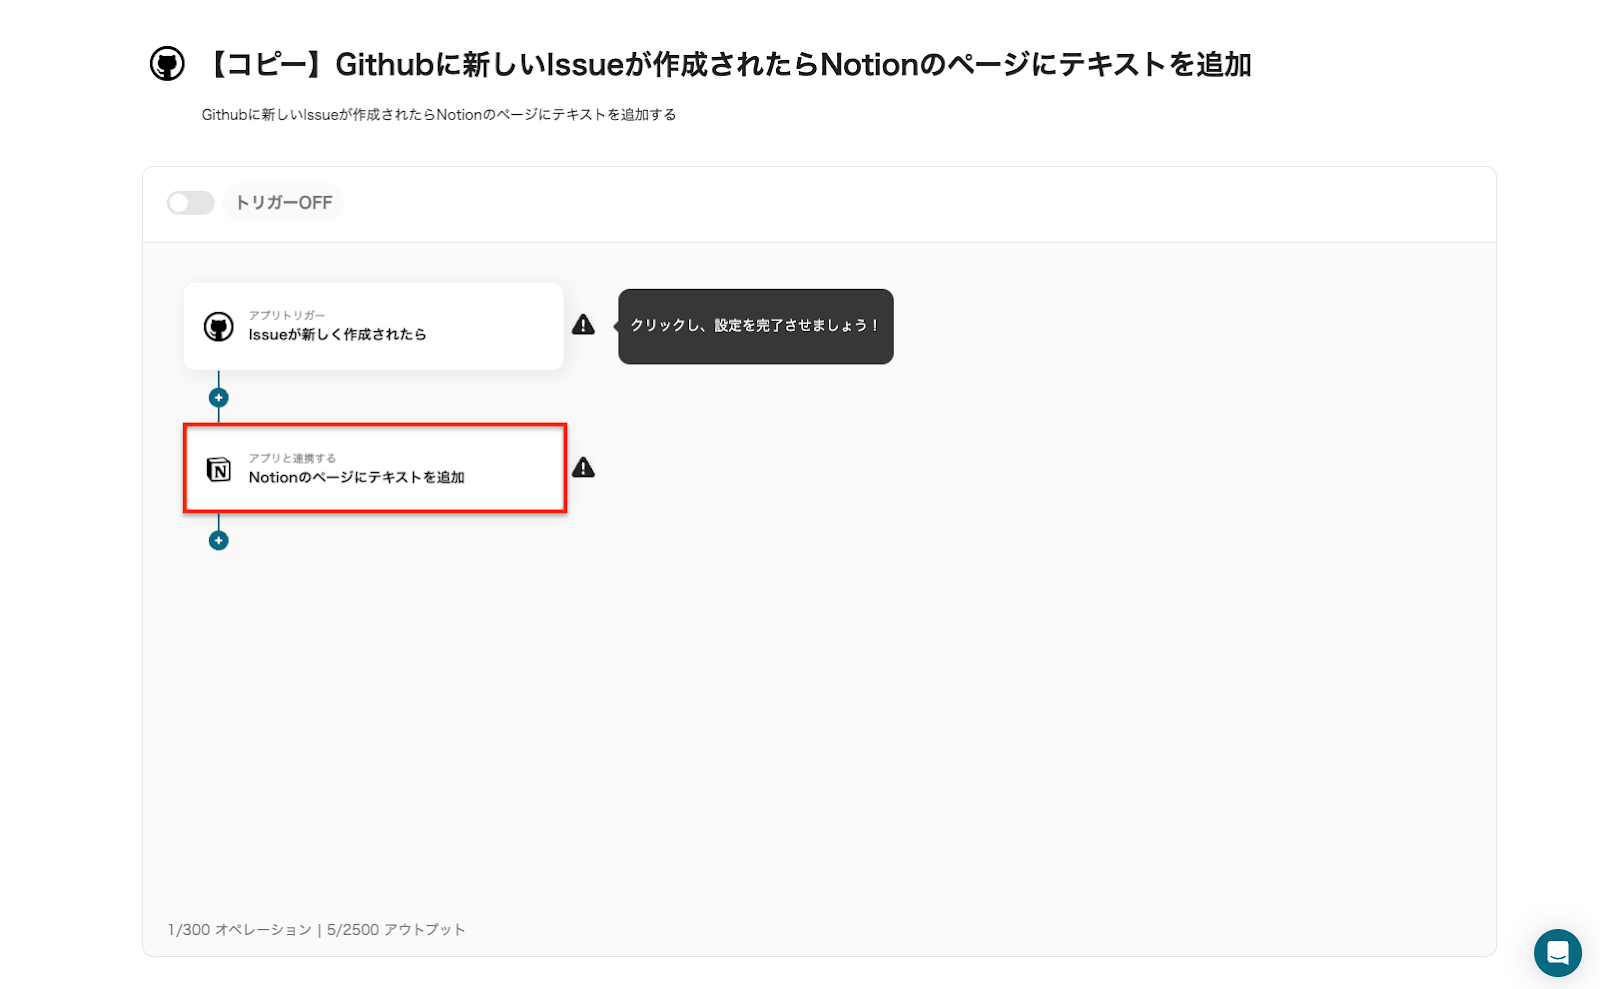Click the 1/300 オペレーション counter text
The height and width of the screenshot is (989, 1600).
tap(240, 930)
